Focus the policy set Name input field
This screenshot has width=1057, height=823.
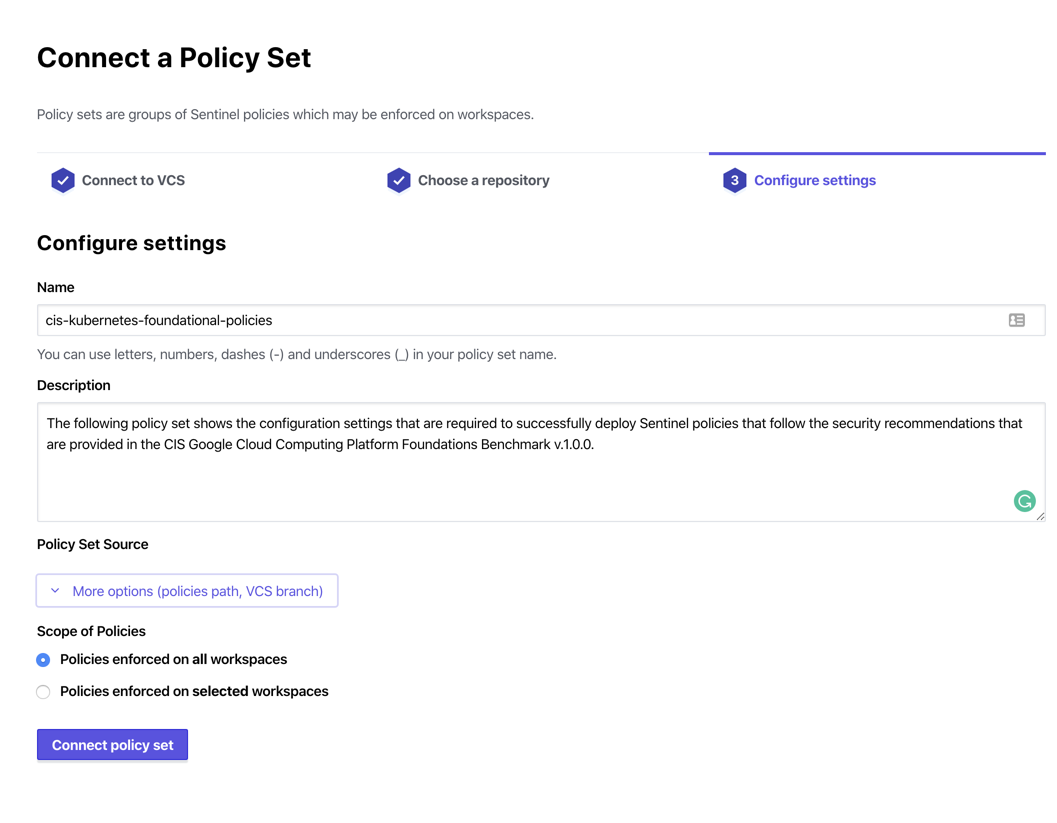[541, 320]
